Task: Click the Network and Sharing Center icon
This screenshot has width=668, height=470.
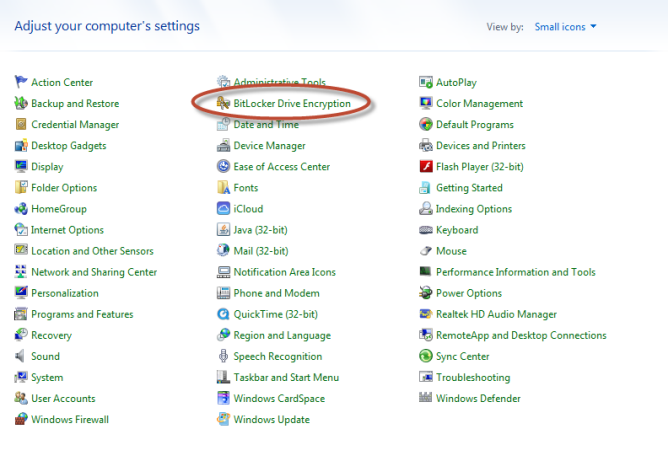Action: (20, 271)
